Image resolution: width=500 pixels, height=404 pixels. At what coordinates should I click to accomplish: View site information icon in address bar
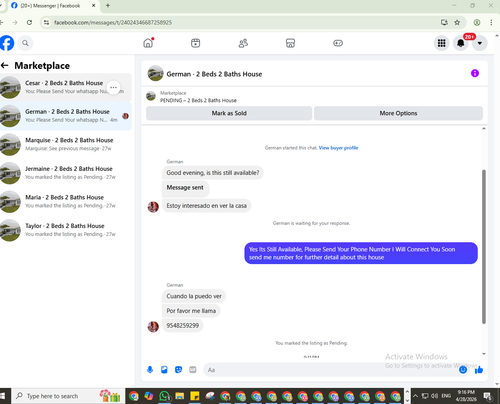(x=47, y=22)
